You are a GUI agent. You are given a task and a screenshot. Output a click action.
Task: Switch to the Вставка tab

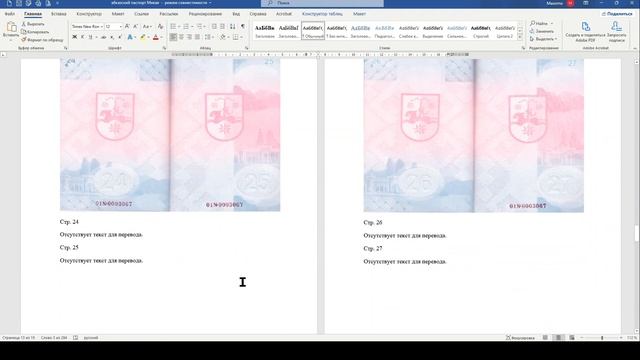[x=59, y=14]
